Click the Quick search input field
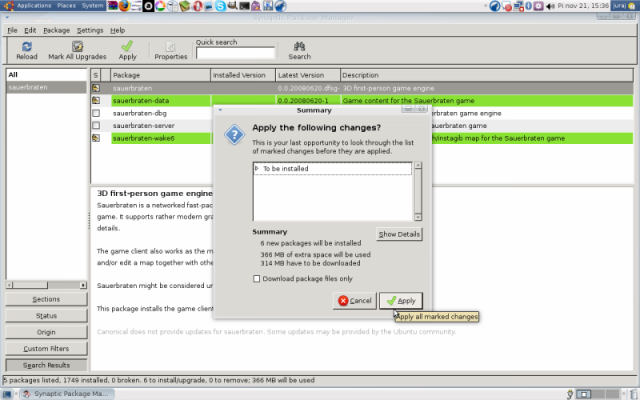The image size is (640, 400). tap(236, 53)
